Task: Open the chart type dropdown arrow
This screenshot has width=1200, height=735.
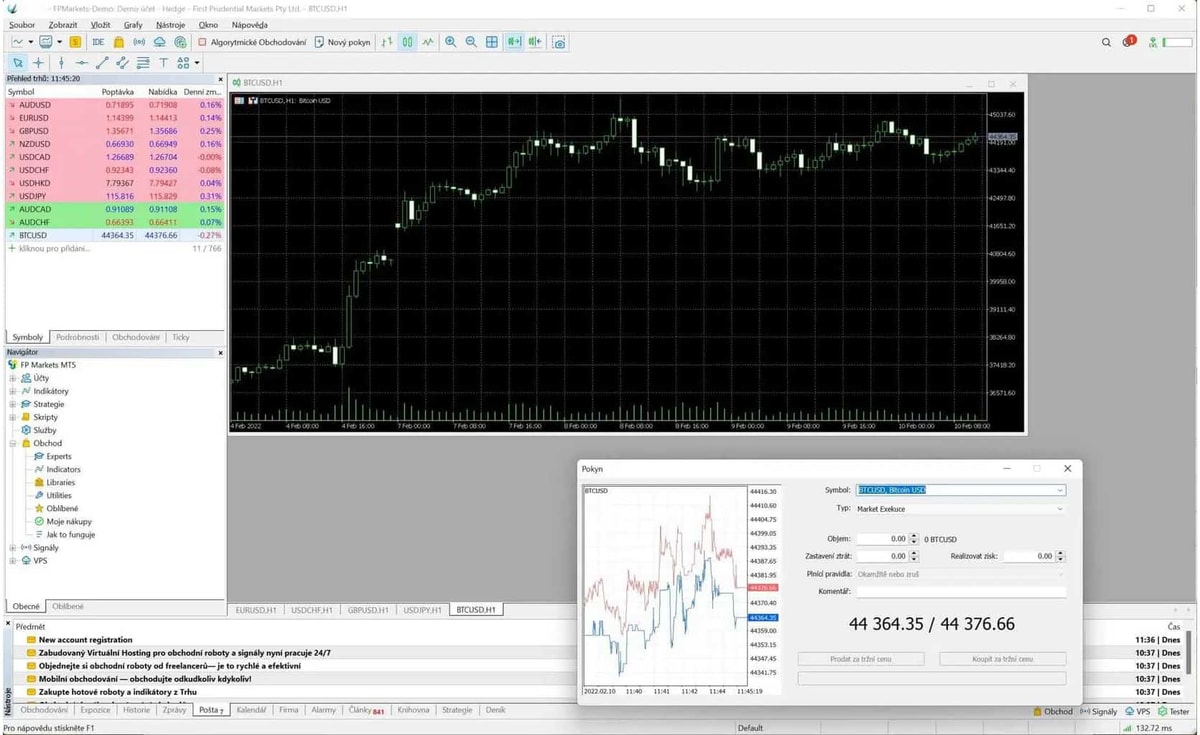Action: tap(31, 42)
